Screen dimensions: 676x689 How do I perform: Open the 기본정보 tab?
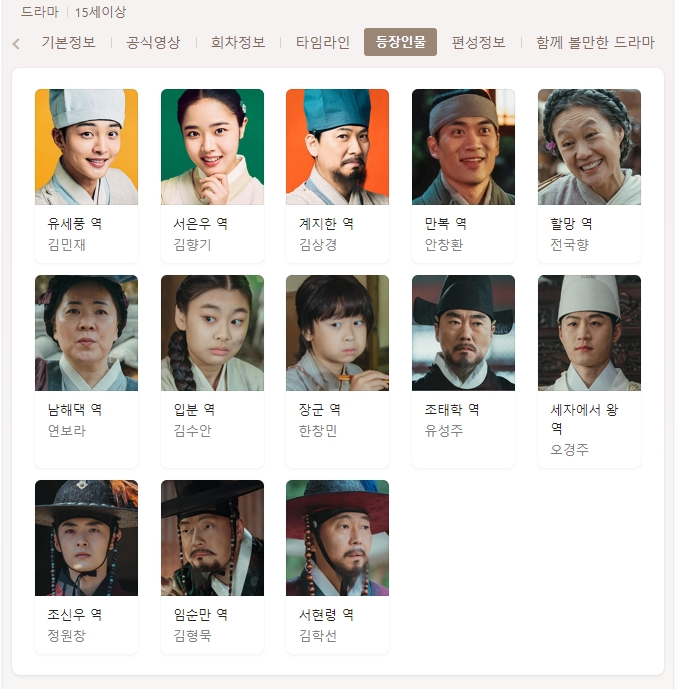pyautogui.click(x=69, y=42)
